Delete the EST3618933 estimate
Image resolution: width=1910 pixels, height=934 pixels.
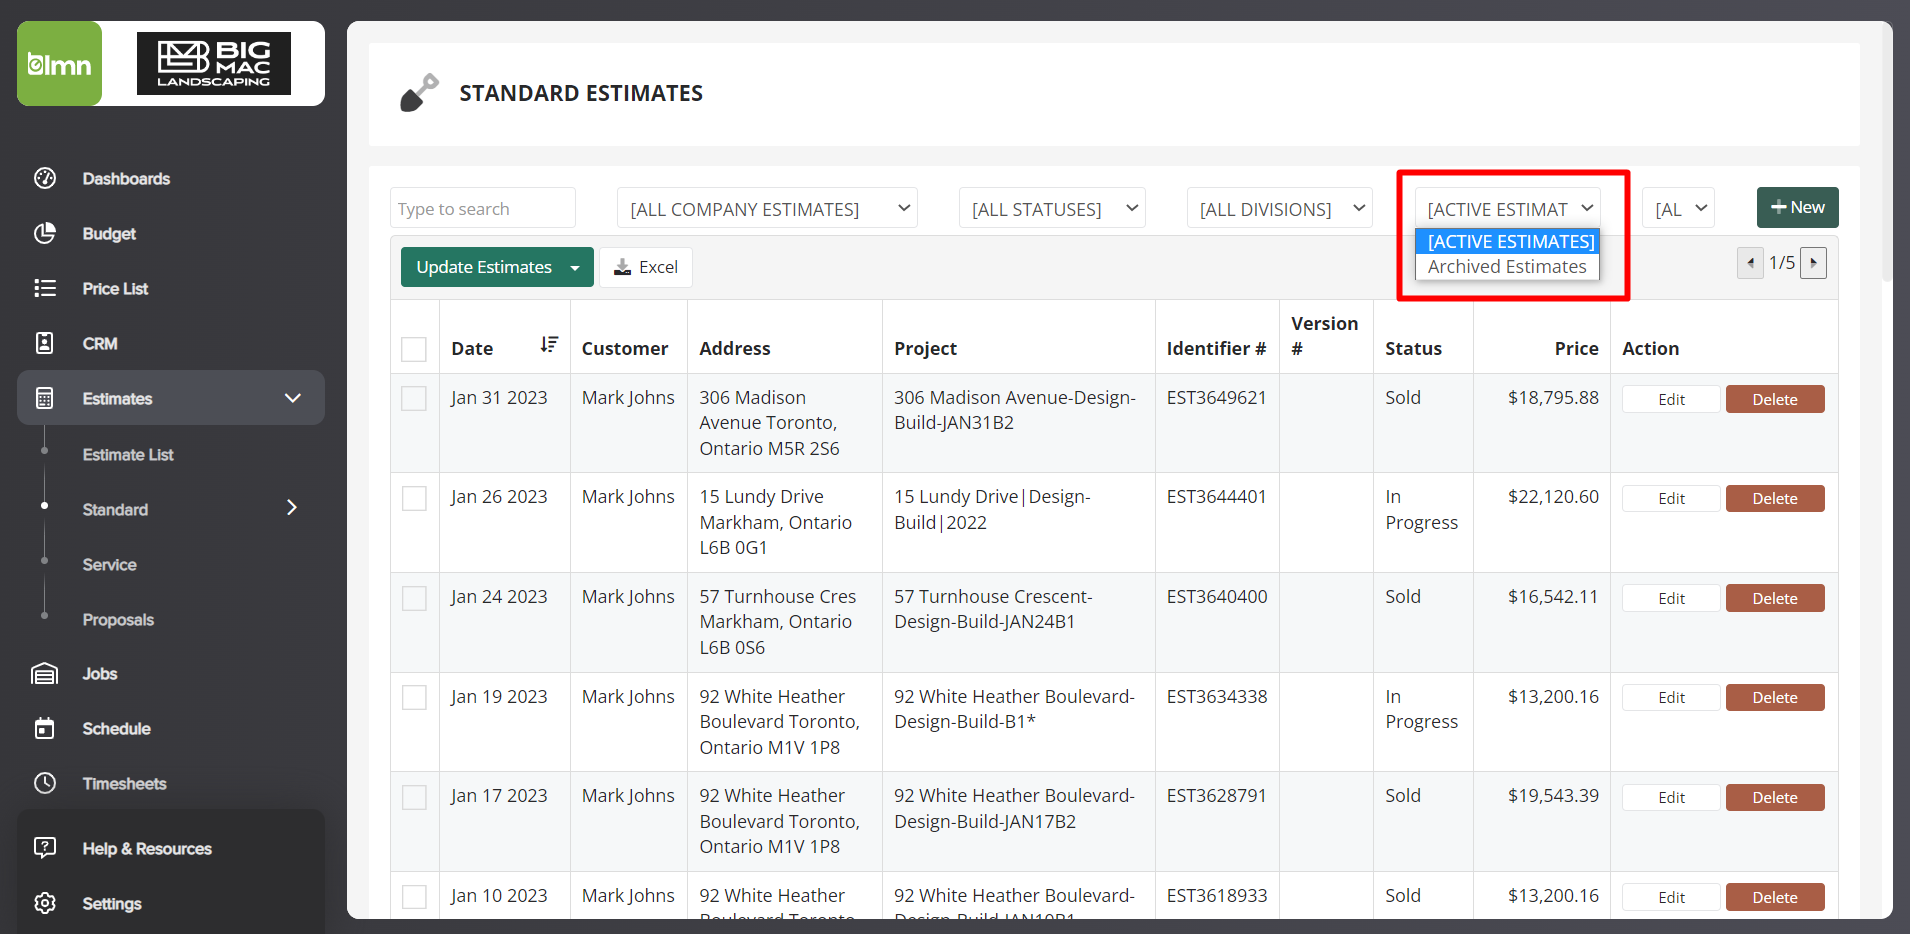(1775, 897)
